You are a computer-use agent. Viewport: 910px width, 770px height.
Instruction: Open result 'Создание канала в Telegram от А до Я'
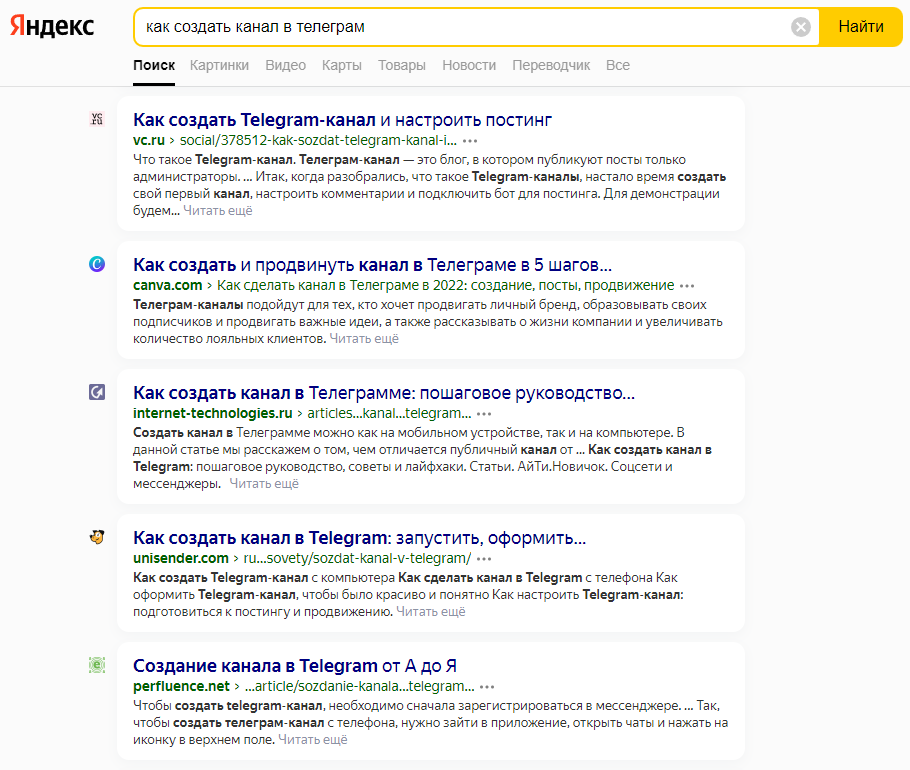coord(295,666)
